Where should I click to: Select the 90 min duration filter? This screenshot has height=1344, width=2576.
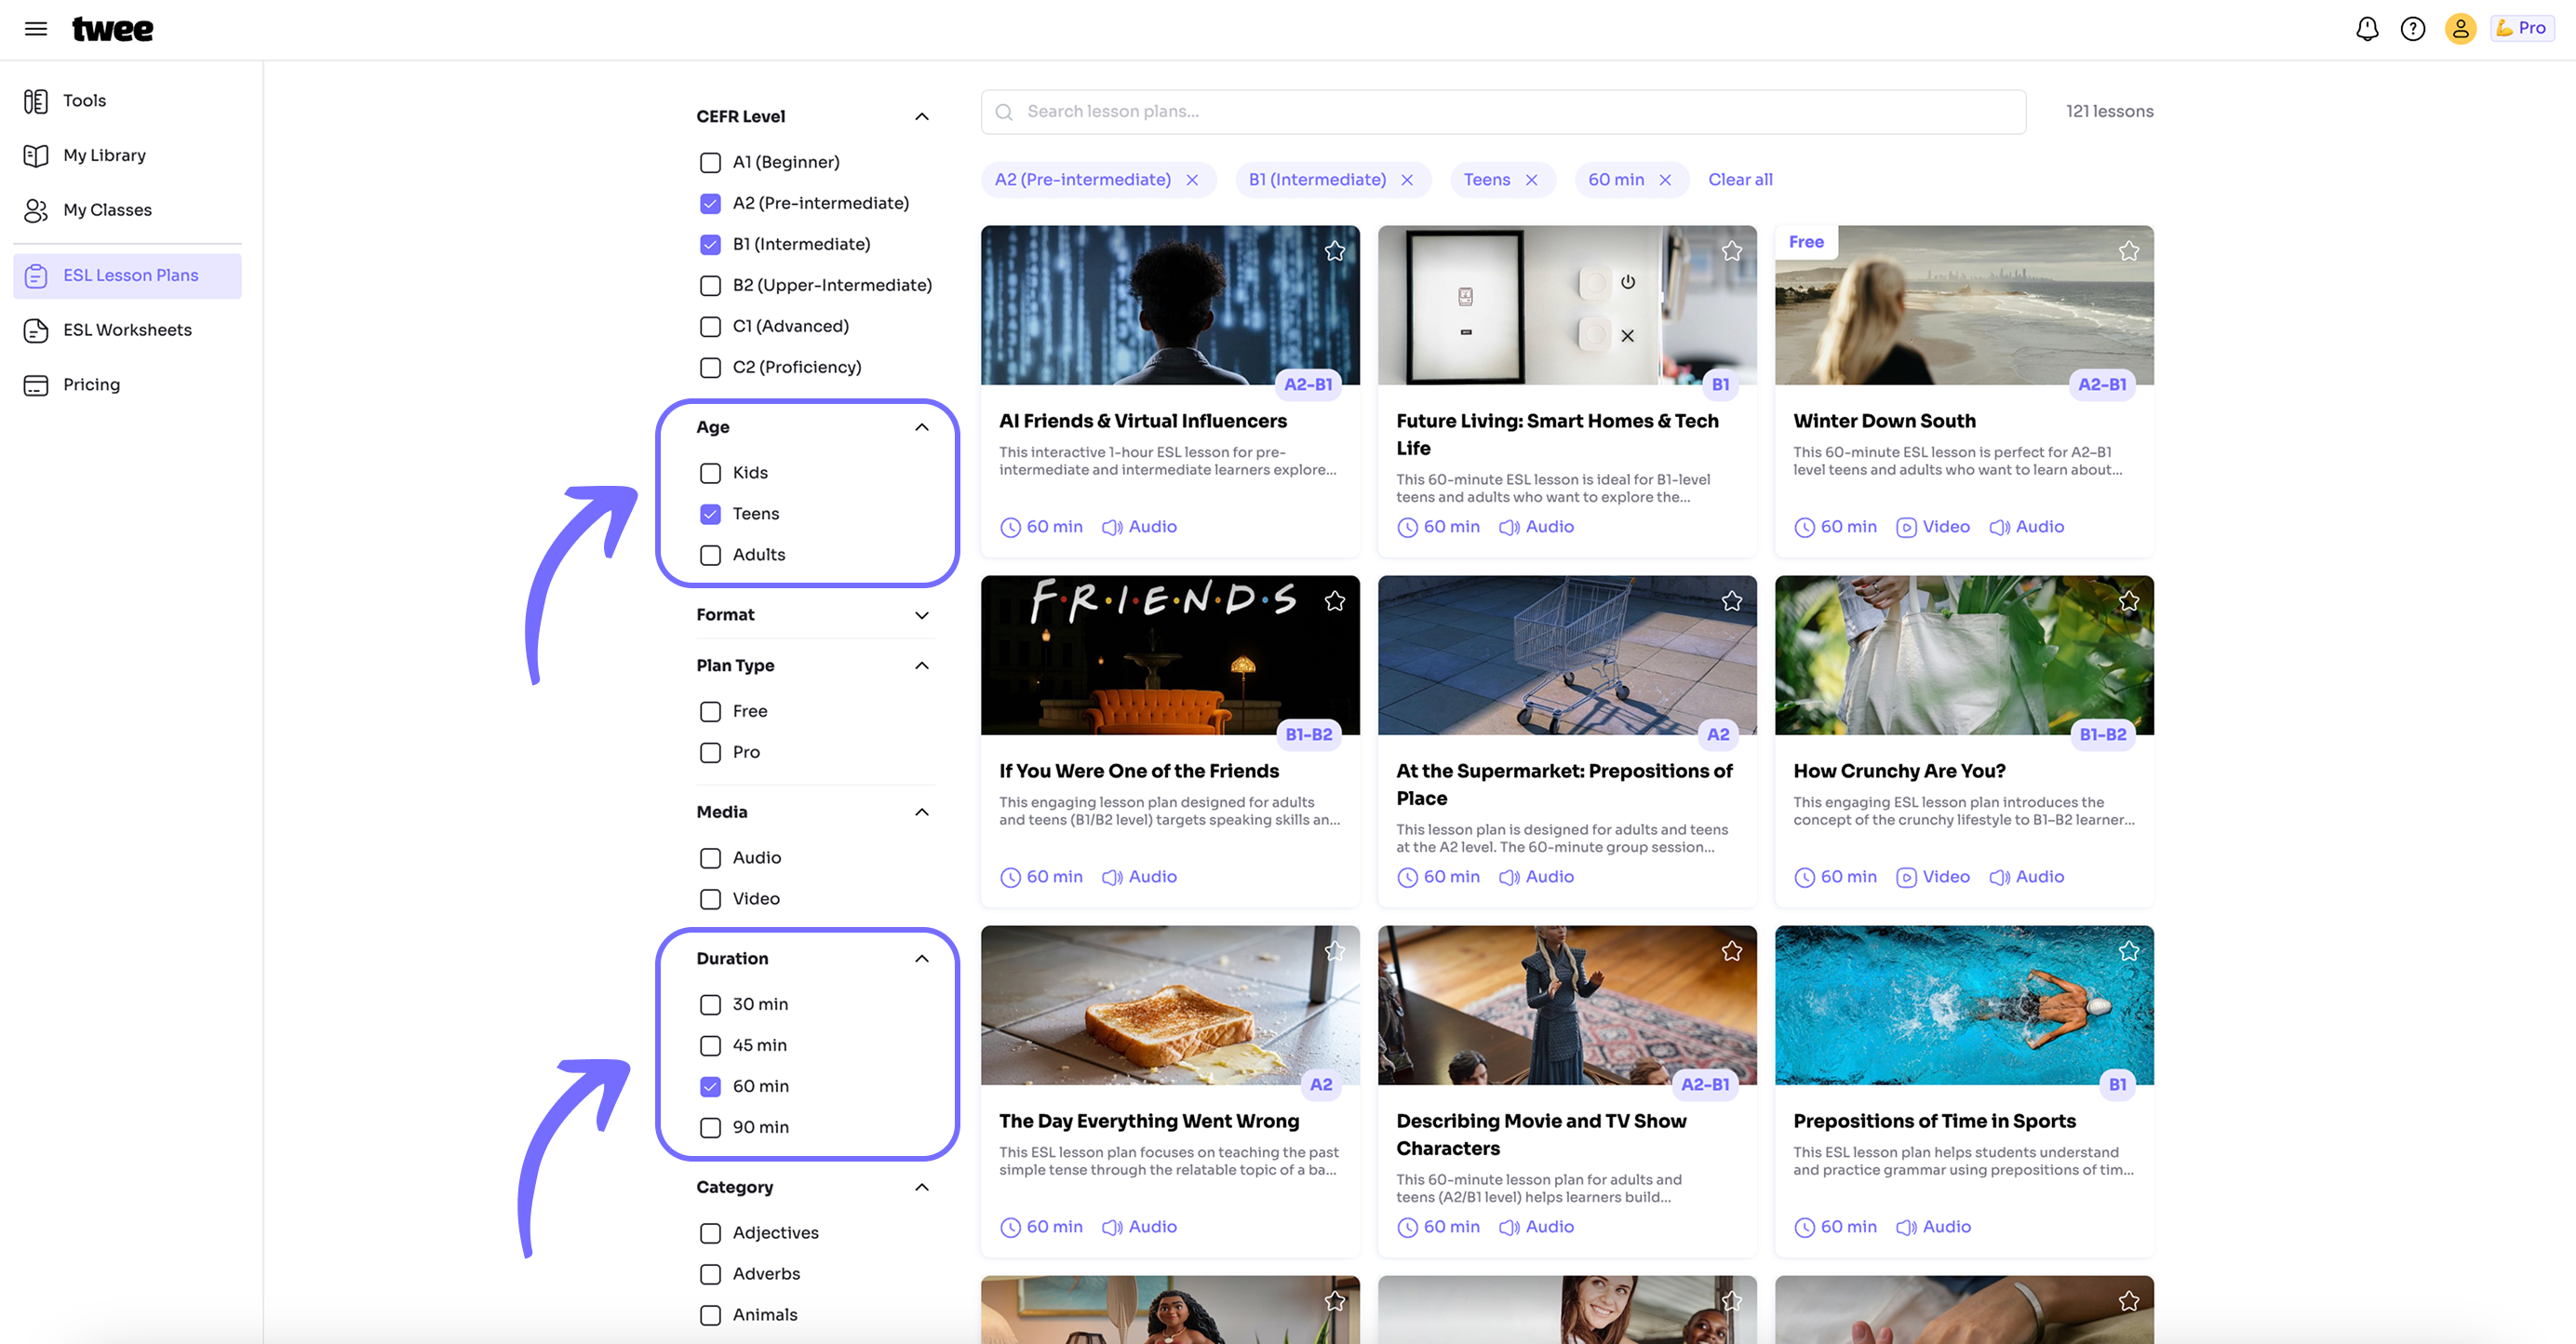(x=710, y=1127)
